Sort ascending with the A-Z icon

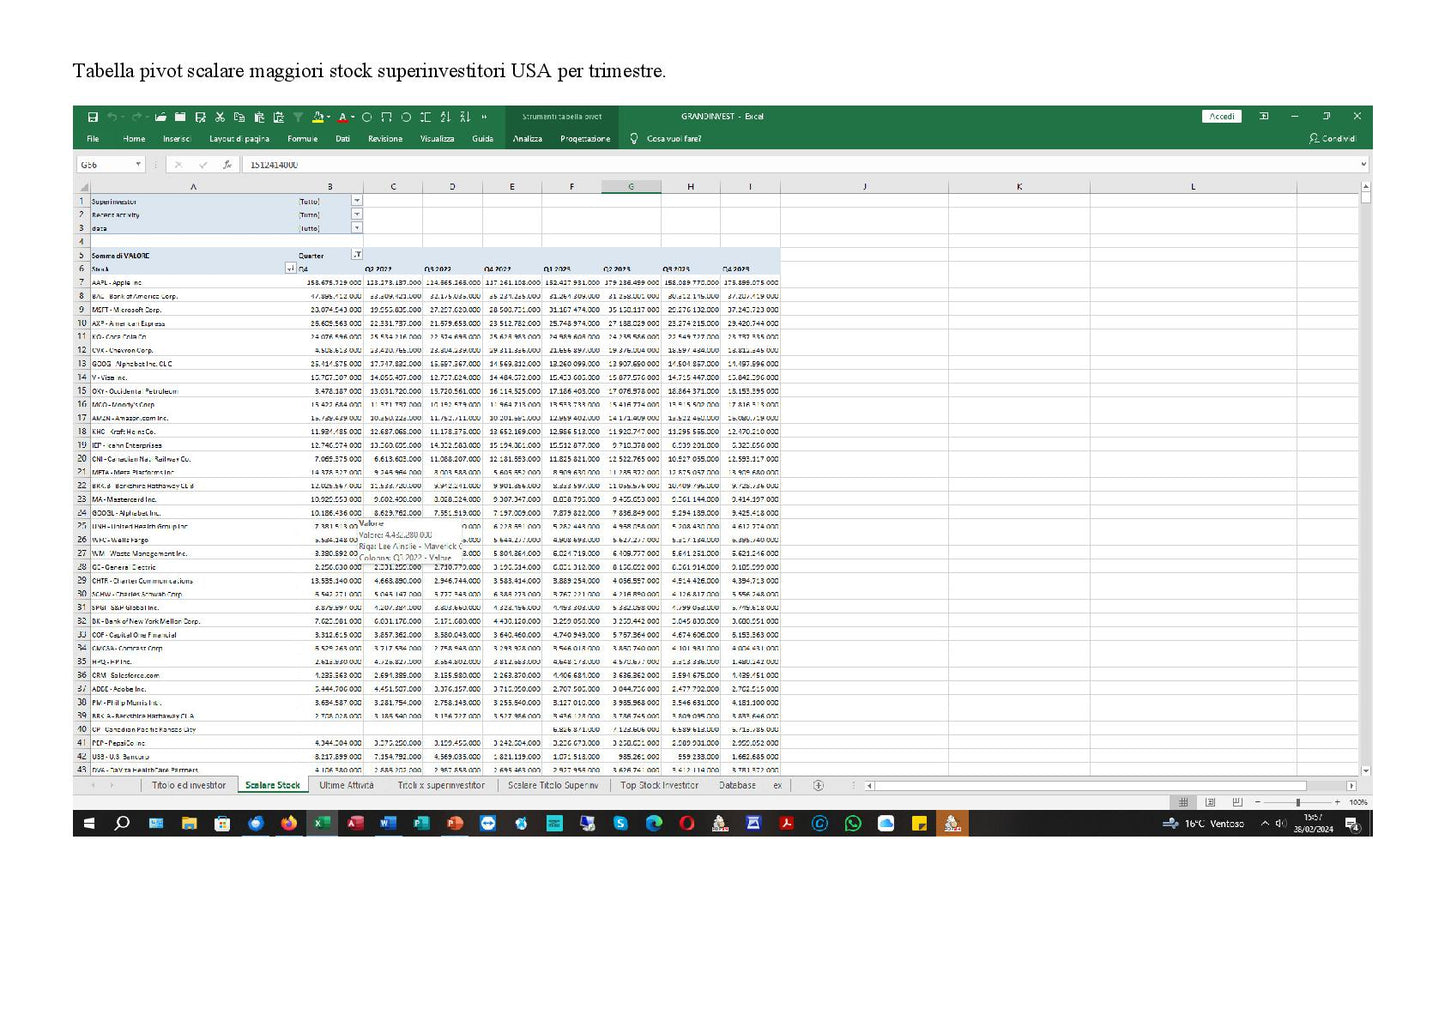(445, 117)
